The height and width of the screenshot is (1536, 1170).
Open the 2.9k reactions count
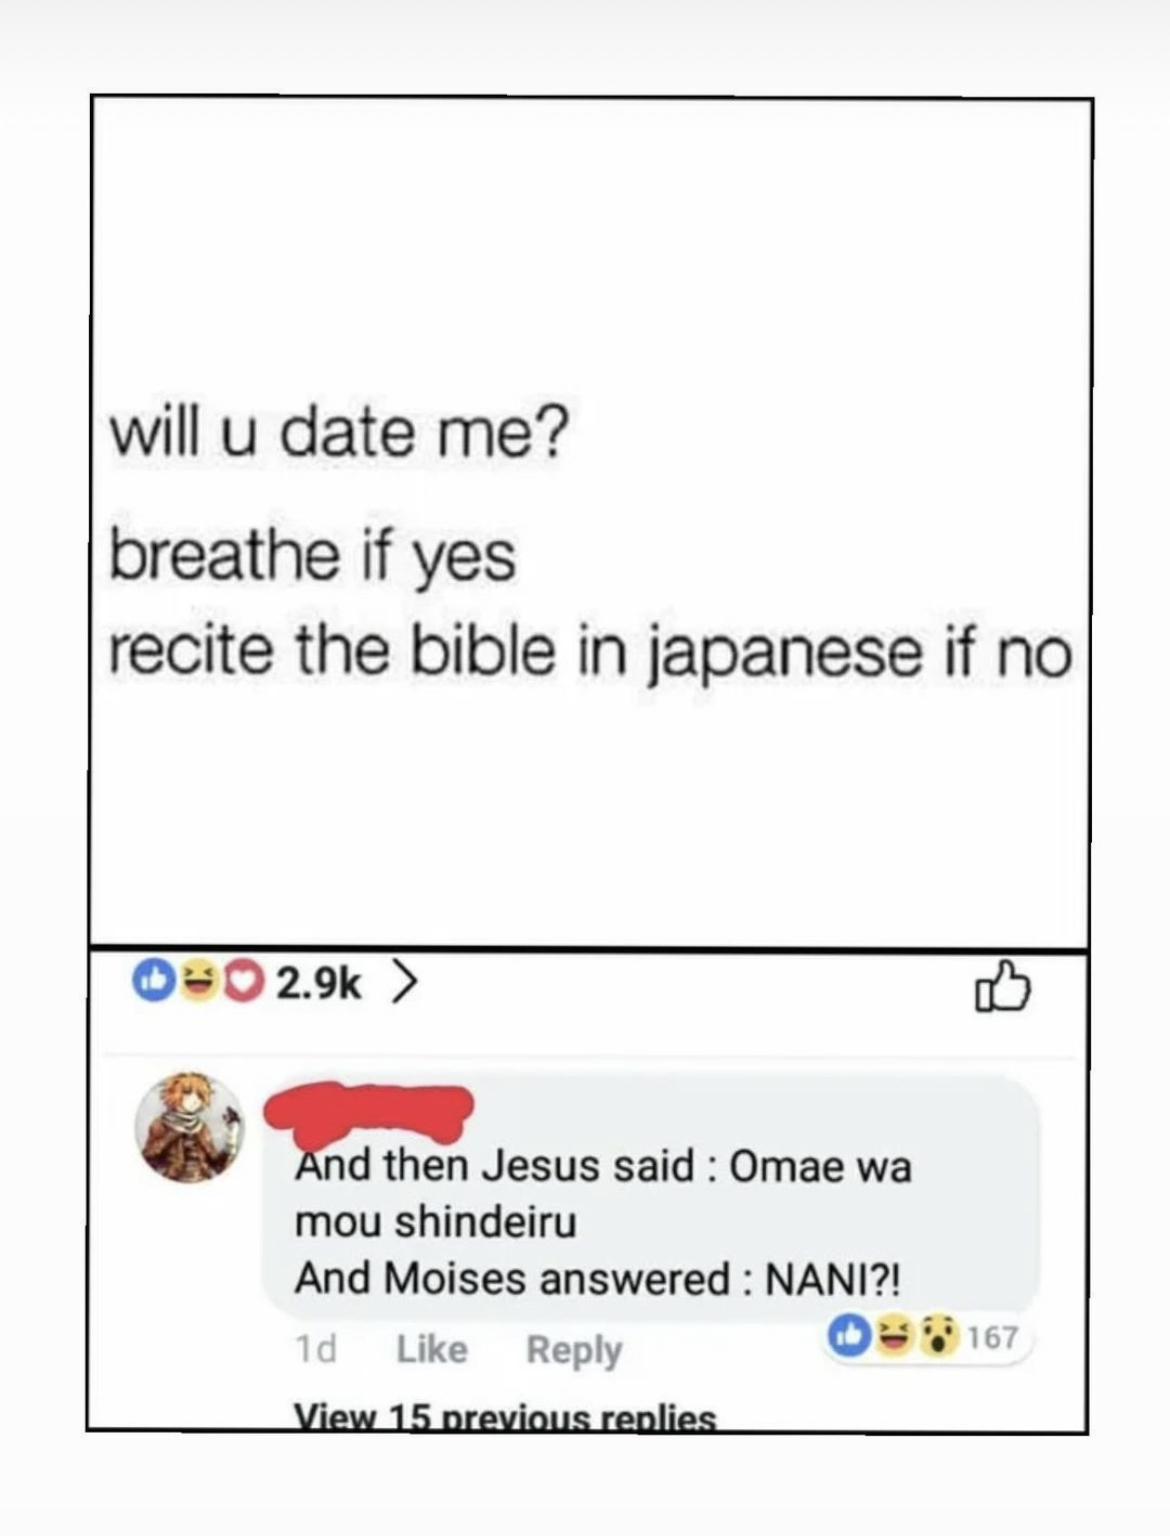pyautogui.click(x=317, y=983)
